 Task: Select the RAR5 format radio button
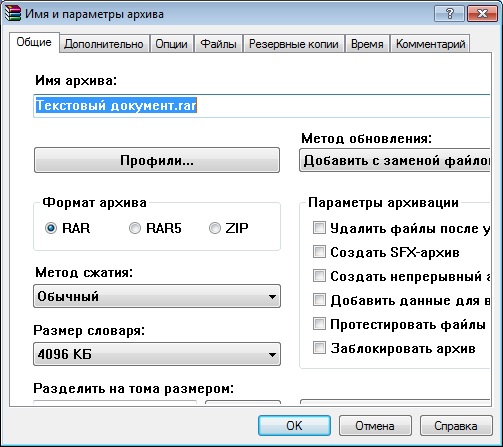click(x=135, y=228)
